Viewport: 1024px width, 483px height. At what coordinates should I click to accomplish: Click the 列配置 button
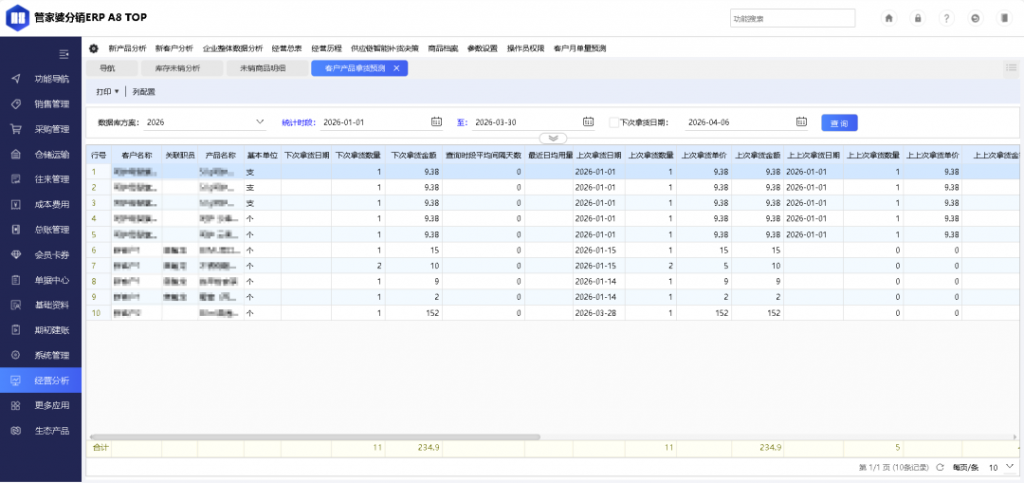tap(144, 92)
